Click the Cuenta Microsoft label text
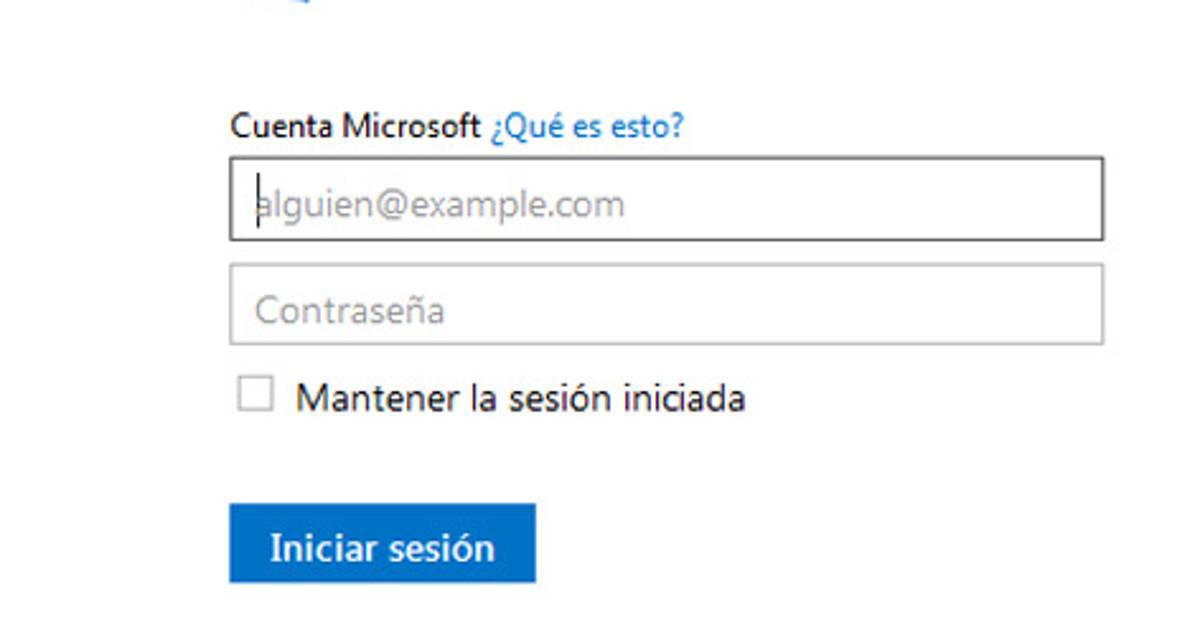Viewport: 1200px width, 630px height. (355, 127)
